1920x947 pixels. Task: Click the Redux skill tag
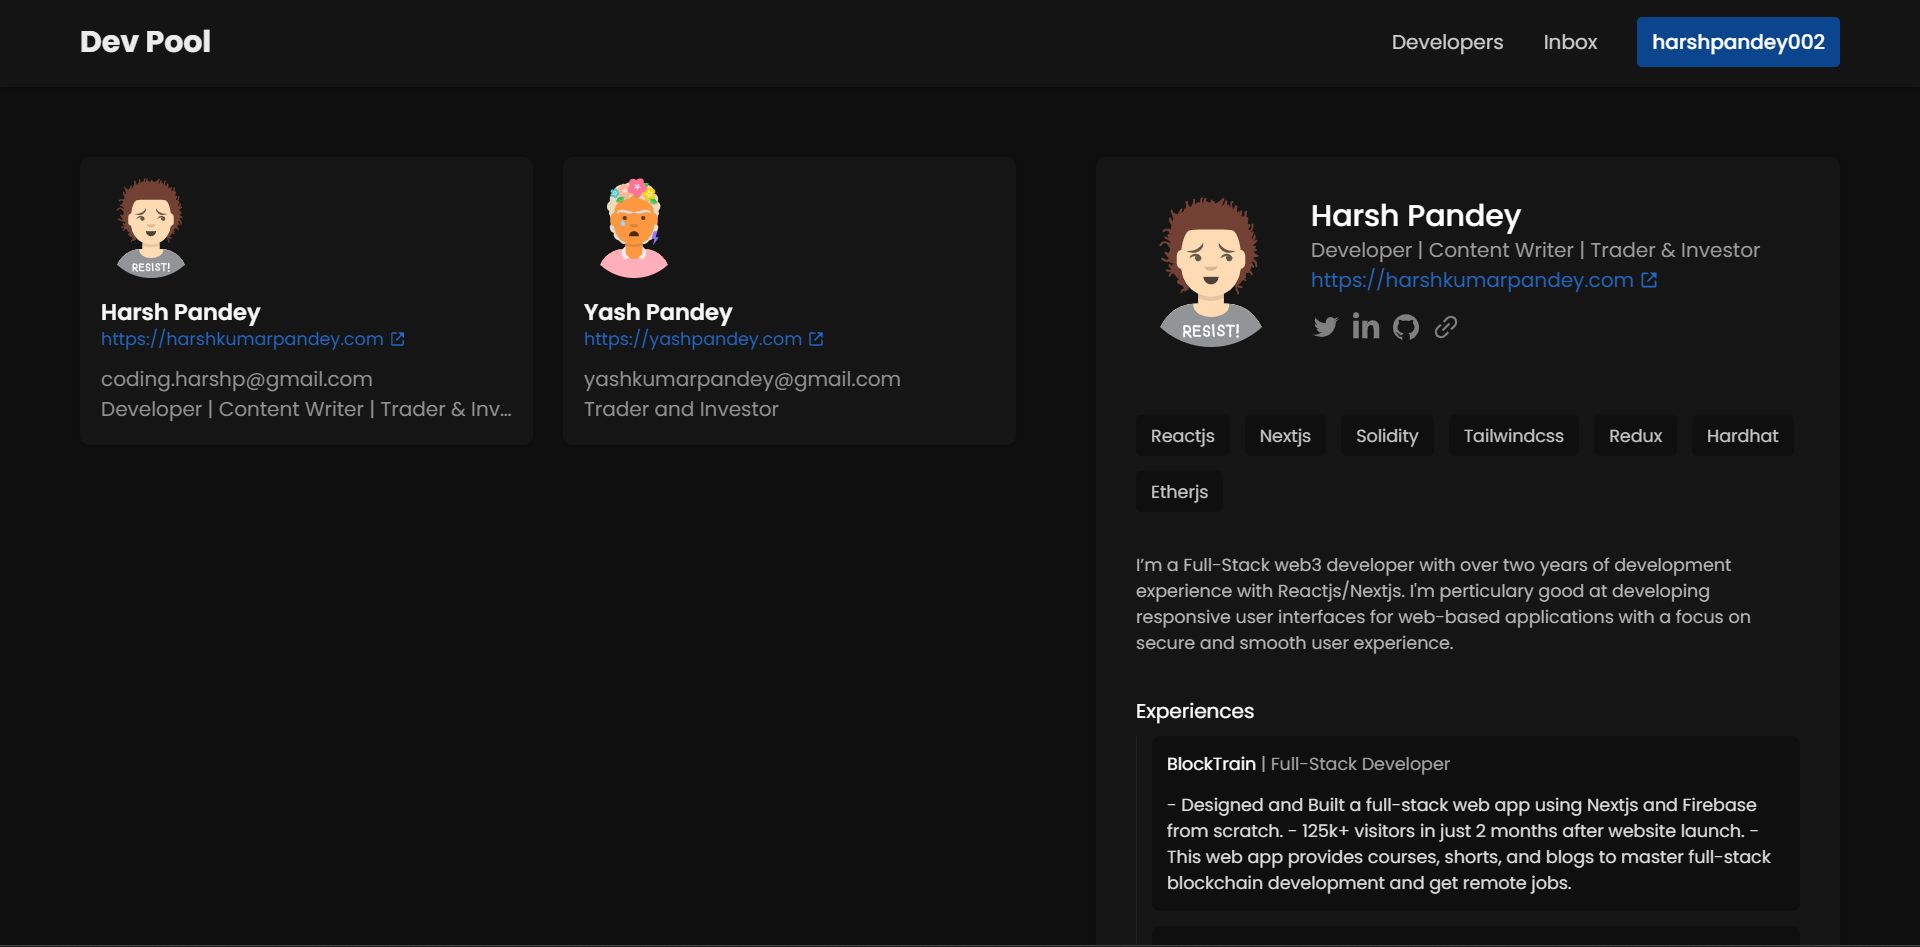(1635, 436)
